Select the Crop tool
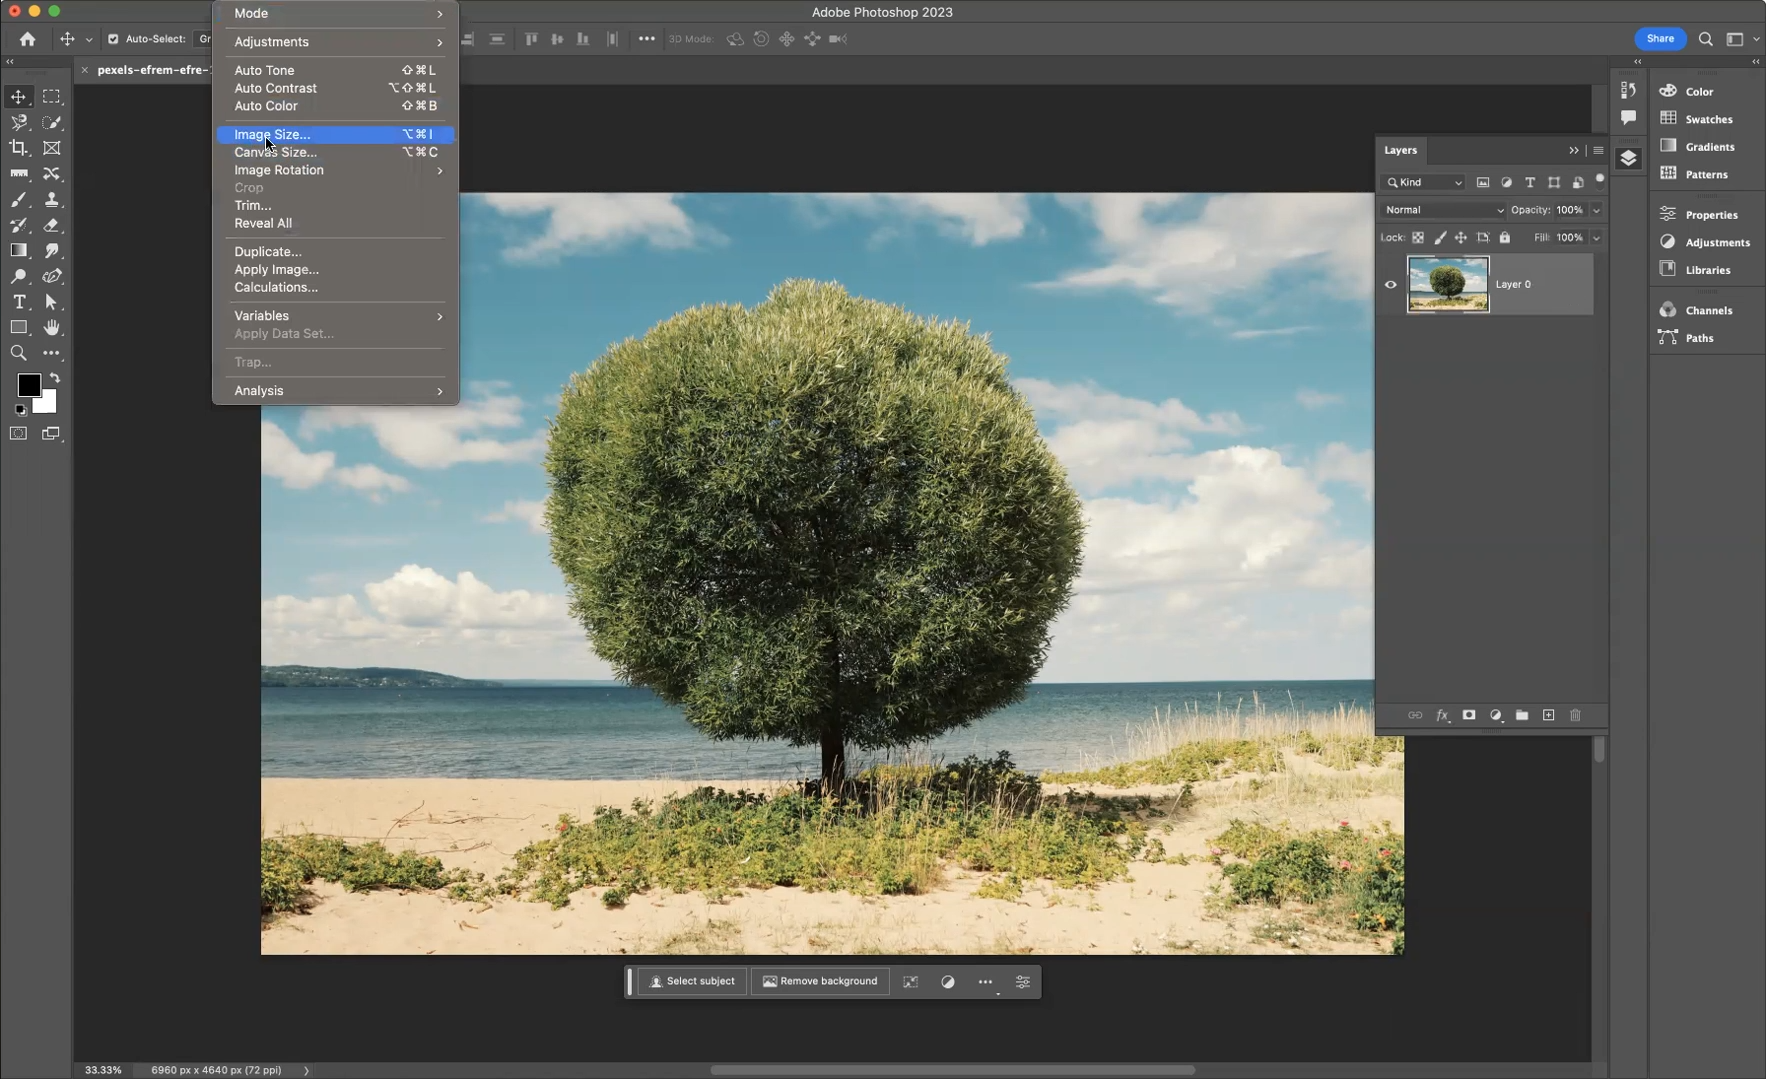The image size is (1766, 1079). coord(19,148)
